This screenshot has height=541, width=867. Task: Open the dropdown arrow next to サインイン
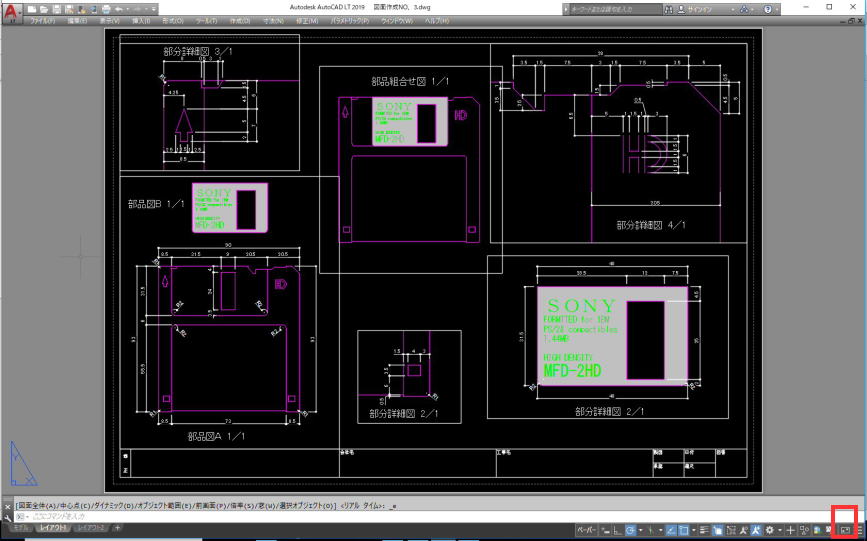click(x=733, y=9)
